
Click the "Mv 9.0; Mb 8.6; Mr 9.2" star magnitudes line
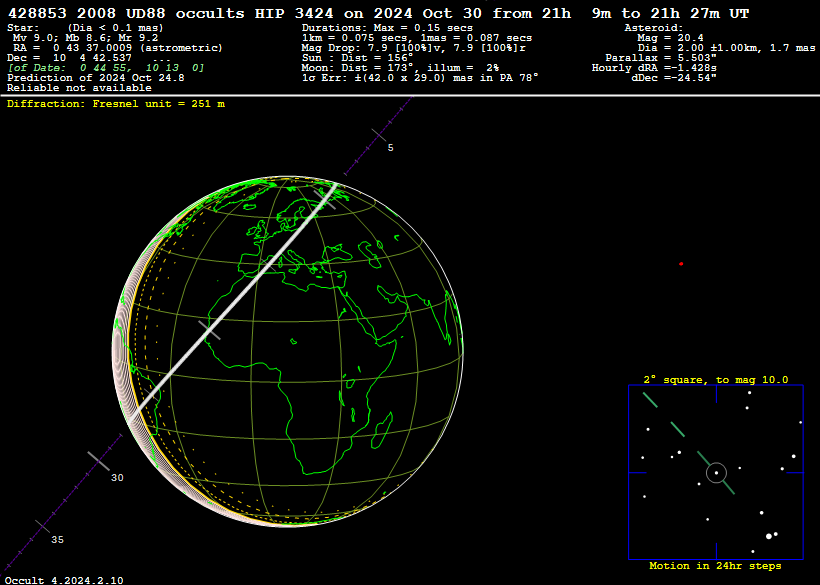click(85, 38)
